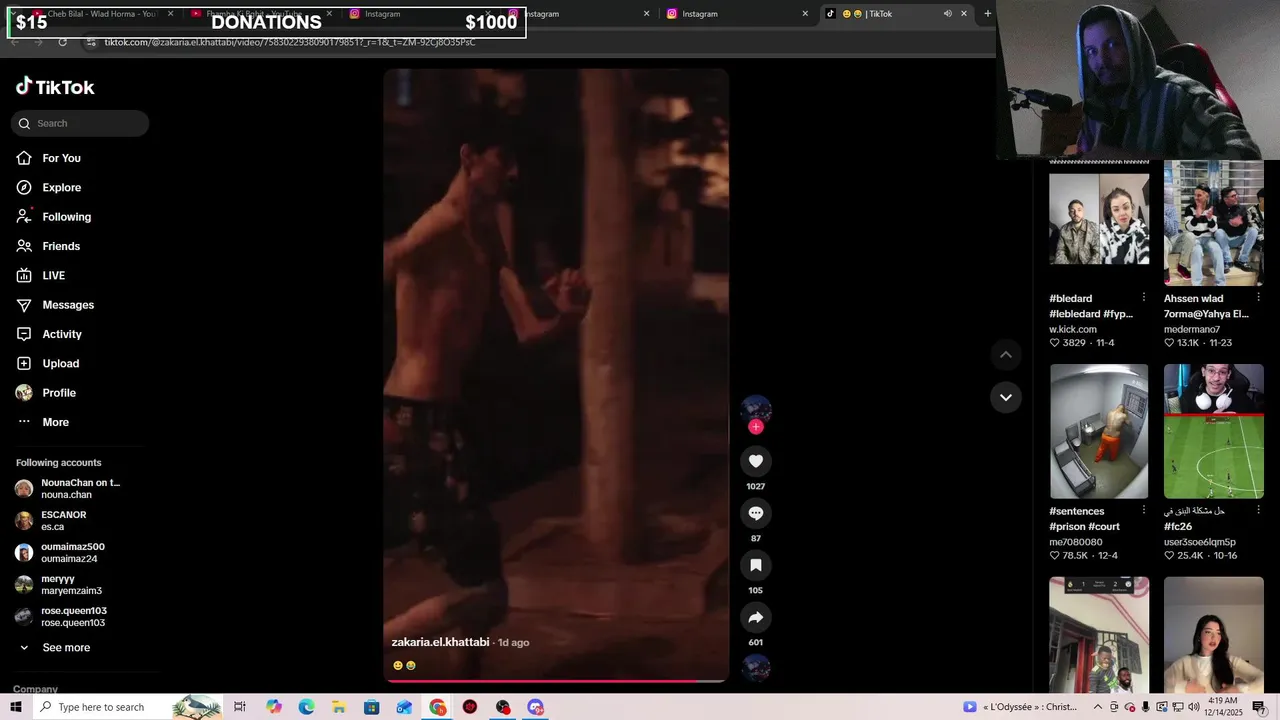Open the notification center icon
Image resolution: width=1280 pixels, height=720 pixels.
coord(1259,707)
